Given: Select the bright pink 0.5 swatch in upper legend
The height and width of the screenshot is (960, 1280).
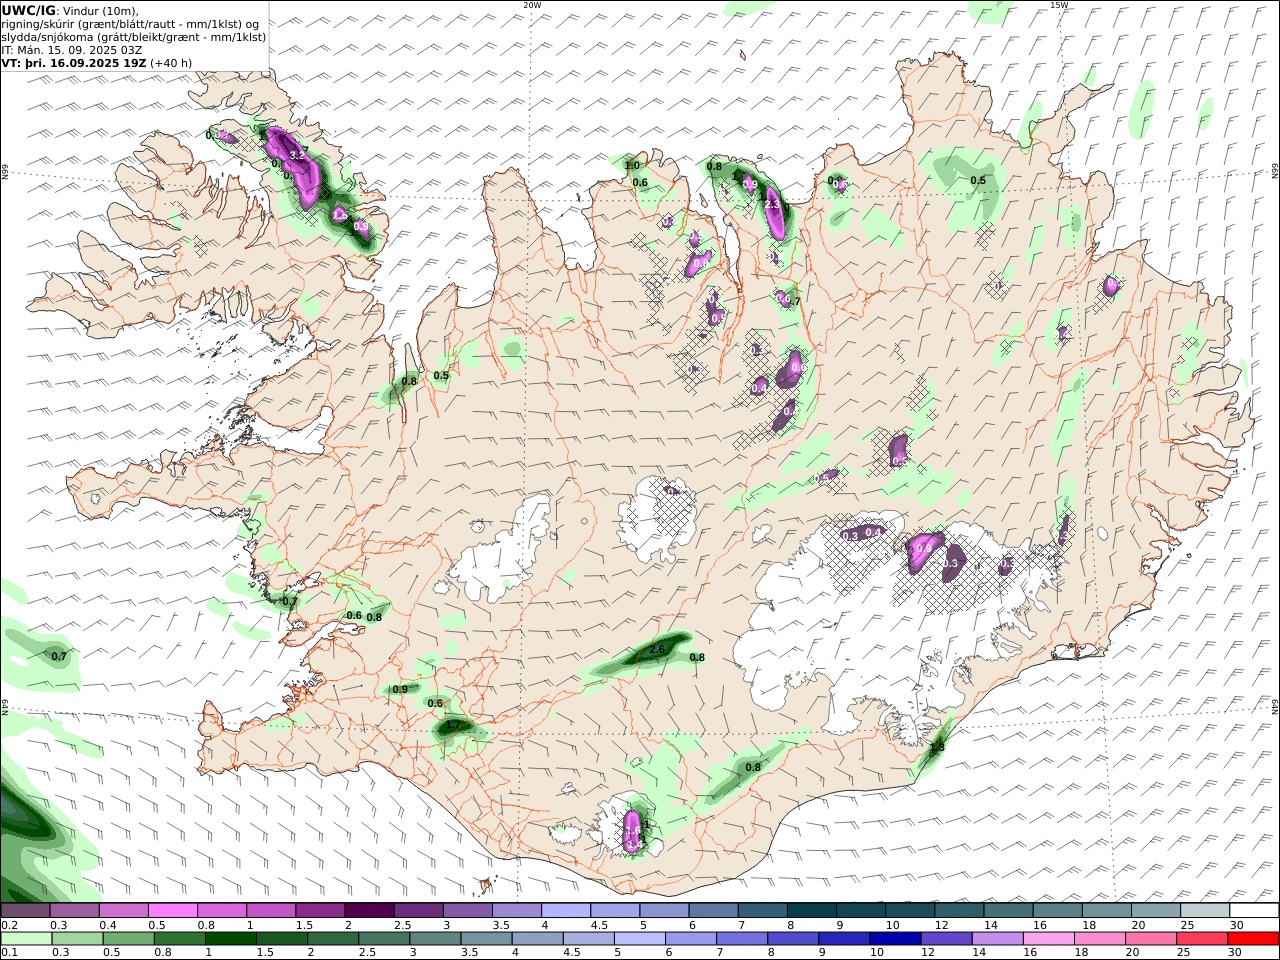Looking at the screenshot, I should [x=173, y=911].
